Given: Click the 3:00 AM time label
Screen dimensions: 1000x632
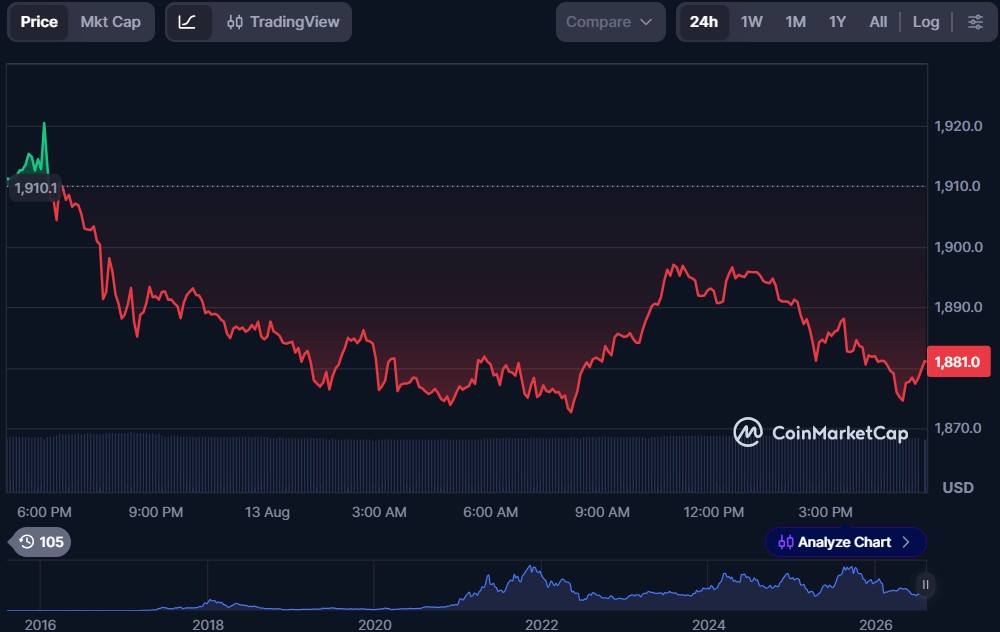Looking at the screenshot, I should click(x=379, y=512).
